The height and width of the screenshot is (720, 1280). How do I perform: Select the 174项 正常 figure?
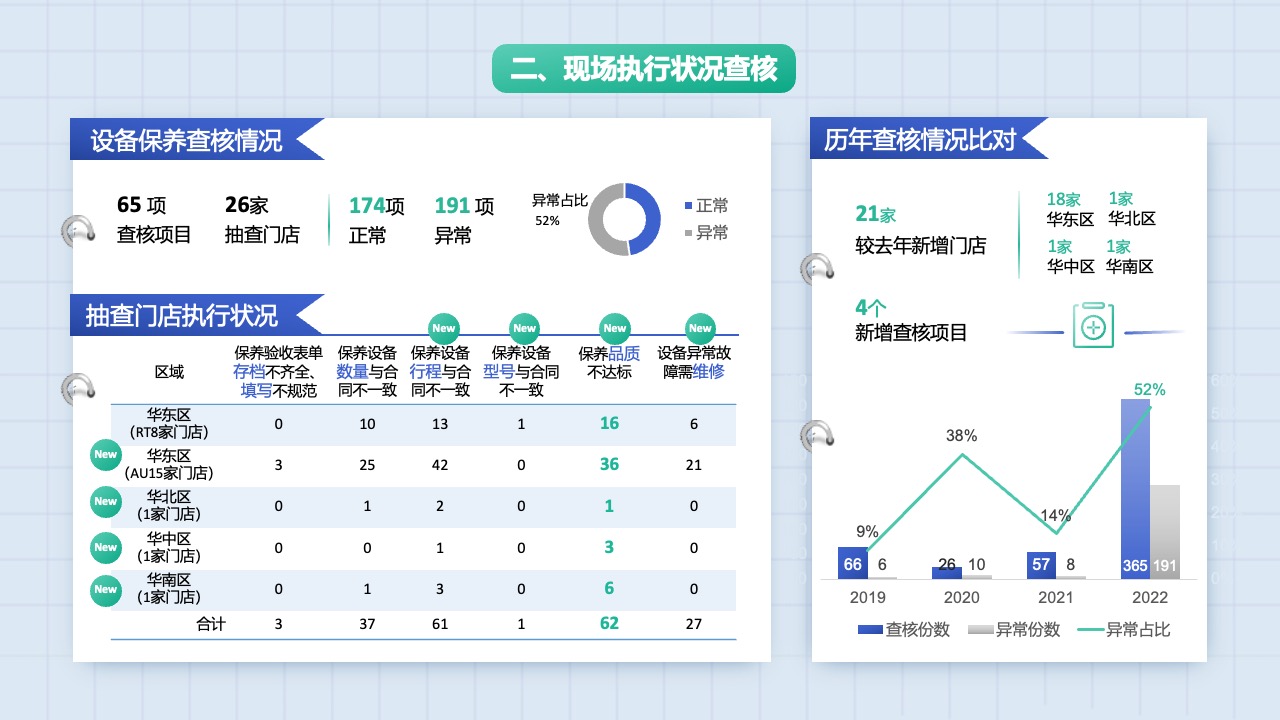pyautogui.click(x=377, y=220)
